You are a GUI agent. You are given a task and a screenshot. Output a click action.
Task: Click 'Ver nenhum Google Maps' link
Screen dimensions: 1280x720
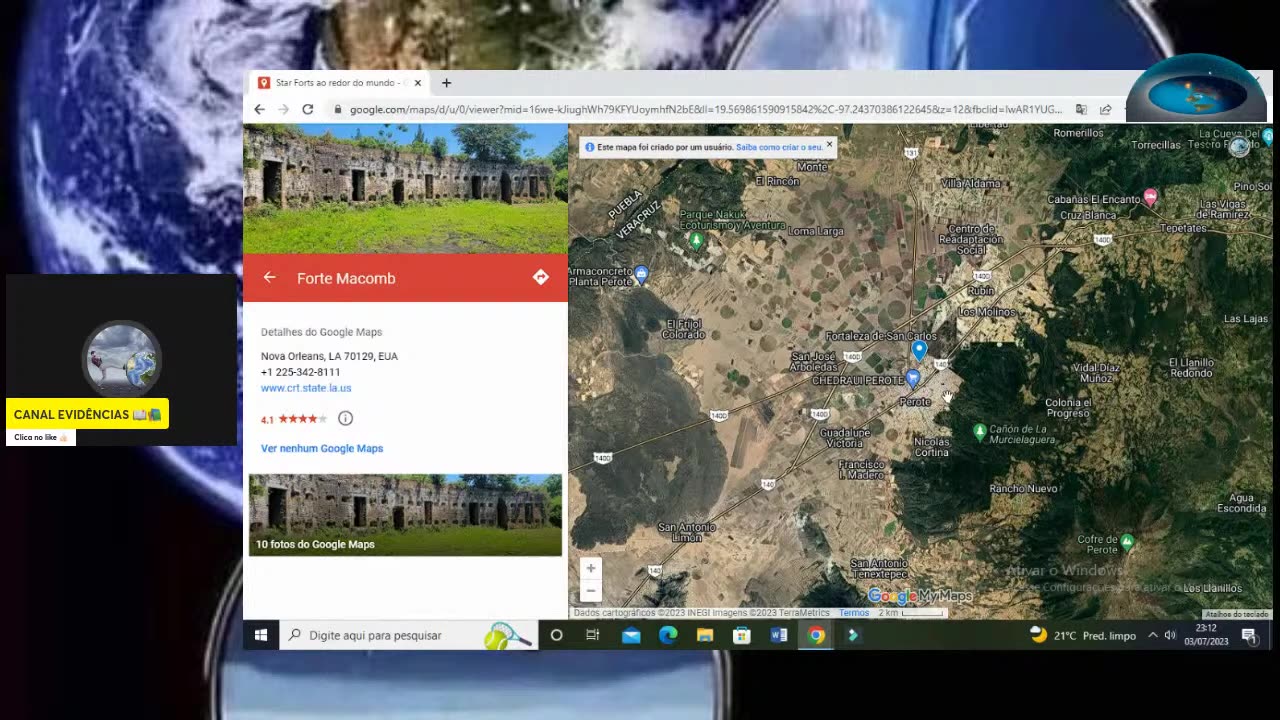322,448
